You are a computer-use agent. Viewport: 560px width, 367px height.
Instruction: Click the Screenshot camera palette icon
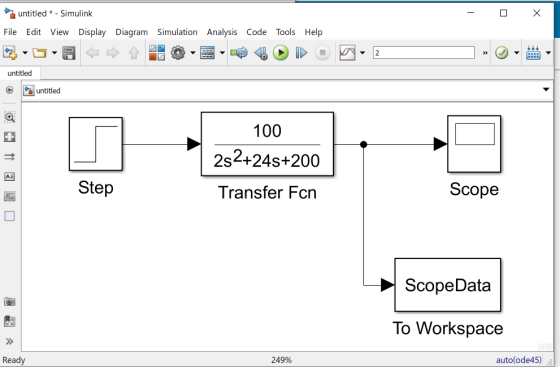(10, 302)
